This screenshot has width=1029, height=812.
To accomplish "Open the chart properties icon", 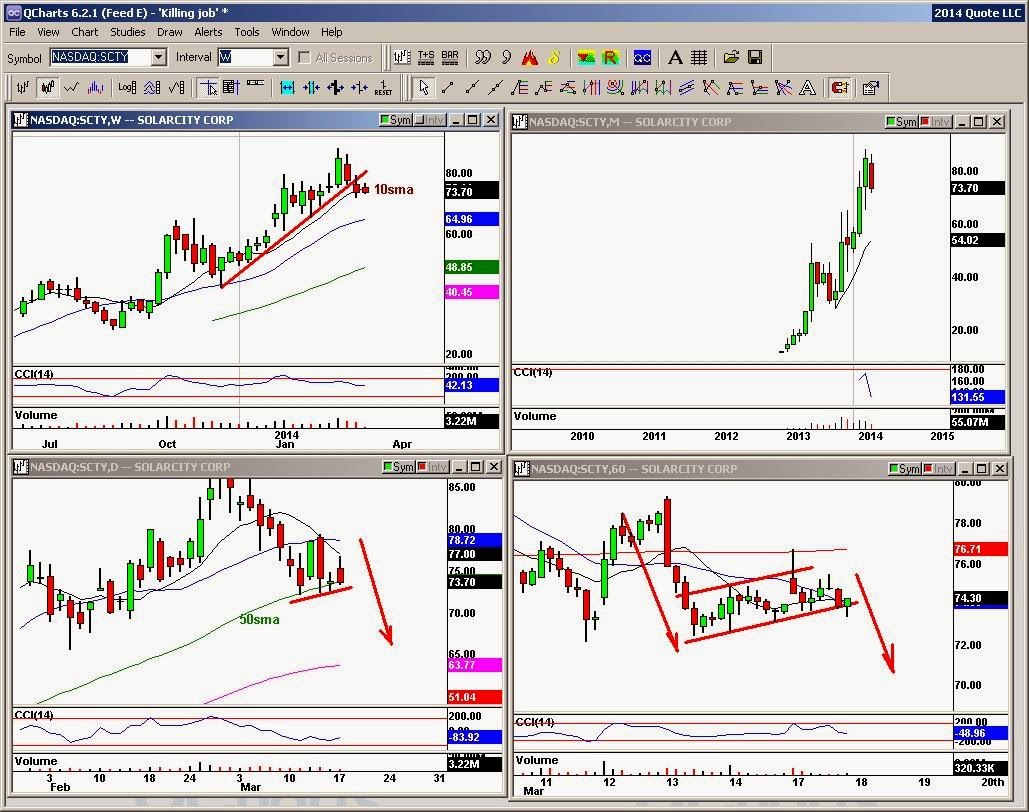I will [871, 87].
